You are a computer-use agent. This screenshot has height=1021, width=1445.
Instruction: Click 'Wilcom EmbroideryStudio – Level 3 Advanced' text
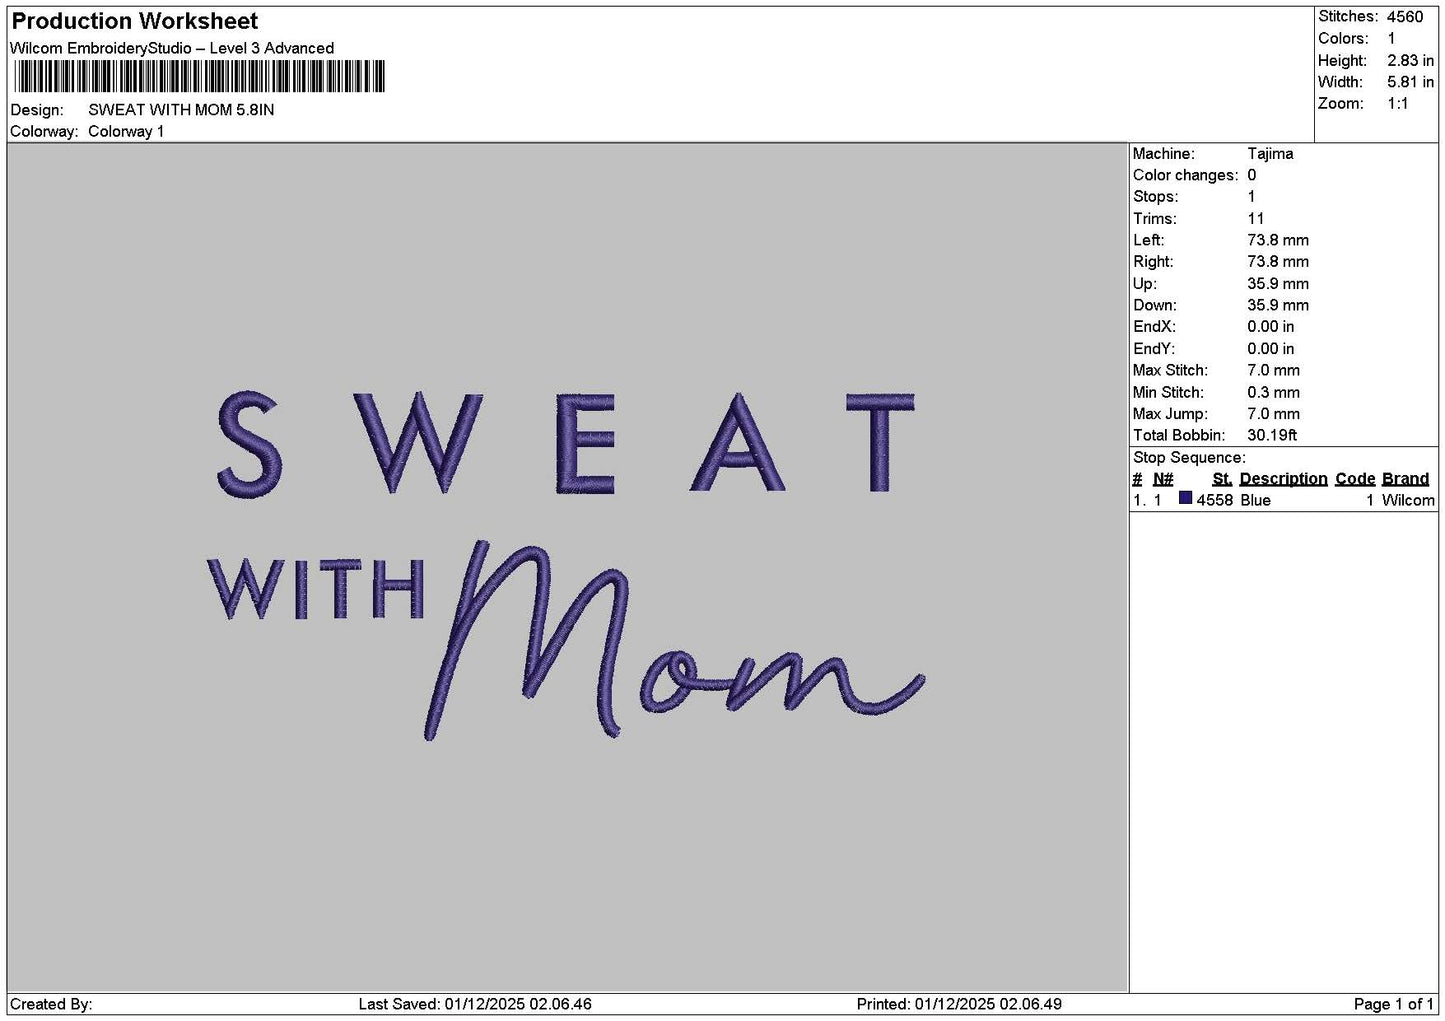tap(172, 48)
